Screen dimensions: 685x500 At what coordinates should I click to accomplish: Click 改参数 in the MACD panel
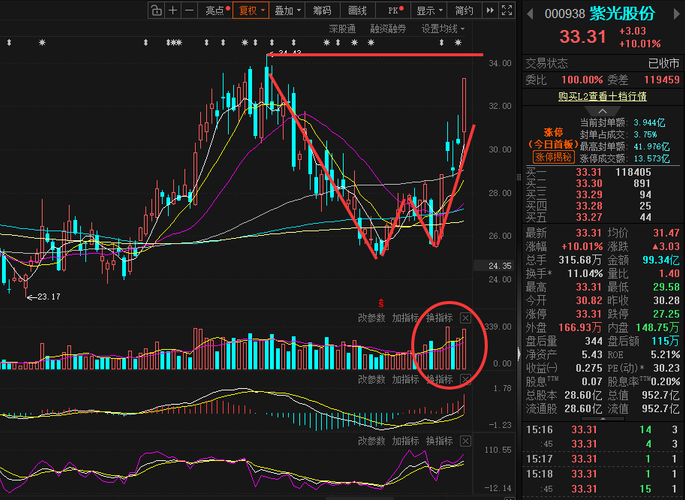372,379
